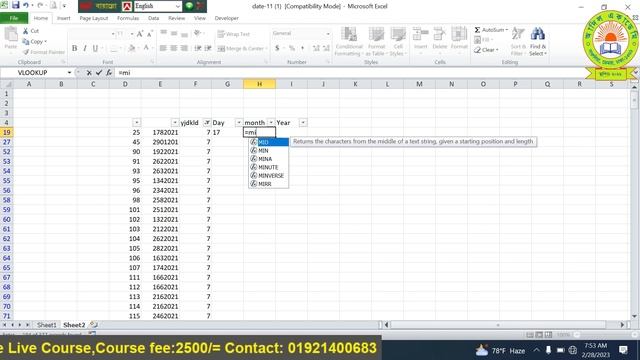Open filter dropdown on the yjdkld column
This screenshot has height=360, width=640.
click(x=207, y=122)
